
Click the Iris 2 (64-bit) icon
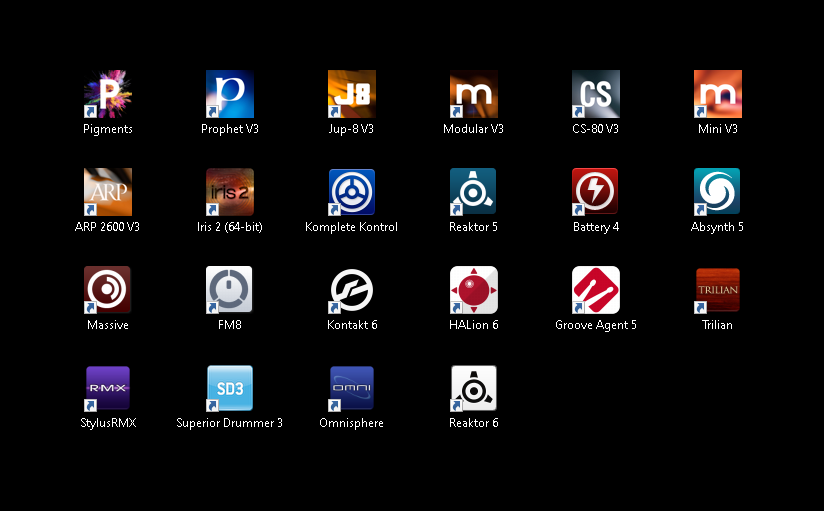(x=230, y=192)
